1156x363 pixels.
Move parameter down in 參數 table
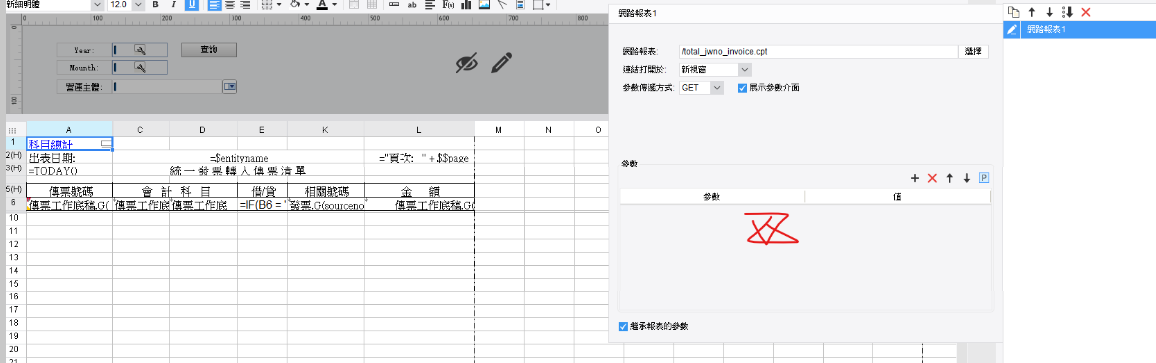pos(967,178)
